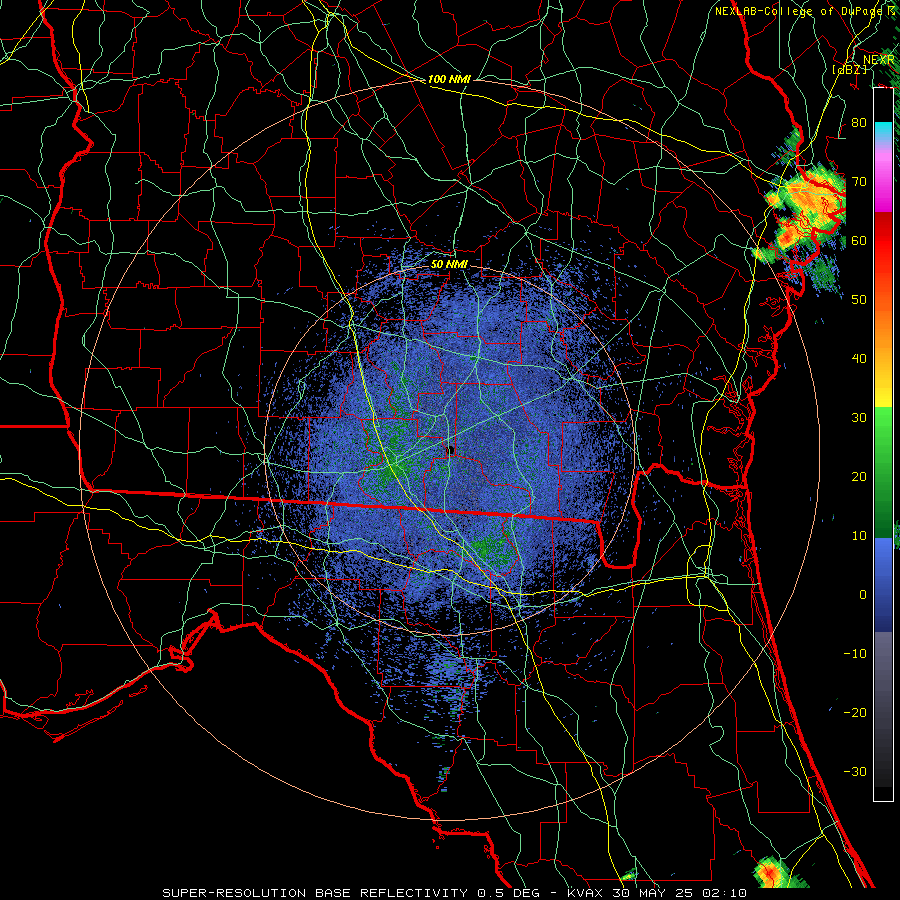This screenshot has width=900, height=900.
Task: Click the 0 value on the color scale
Action: point(863,595)
